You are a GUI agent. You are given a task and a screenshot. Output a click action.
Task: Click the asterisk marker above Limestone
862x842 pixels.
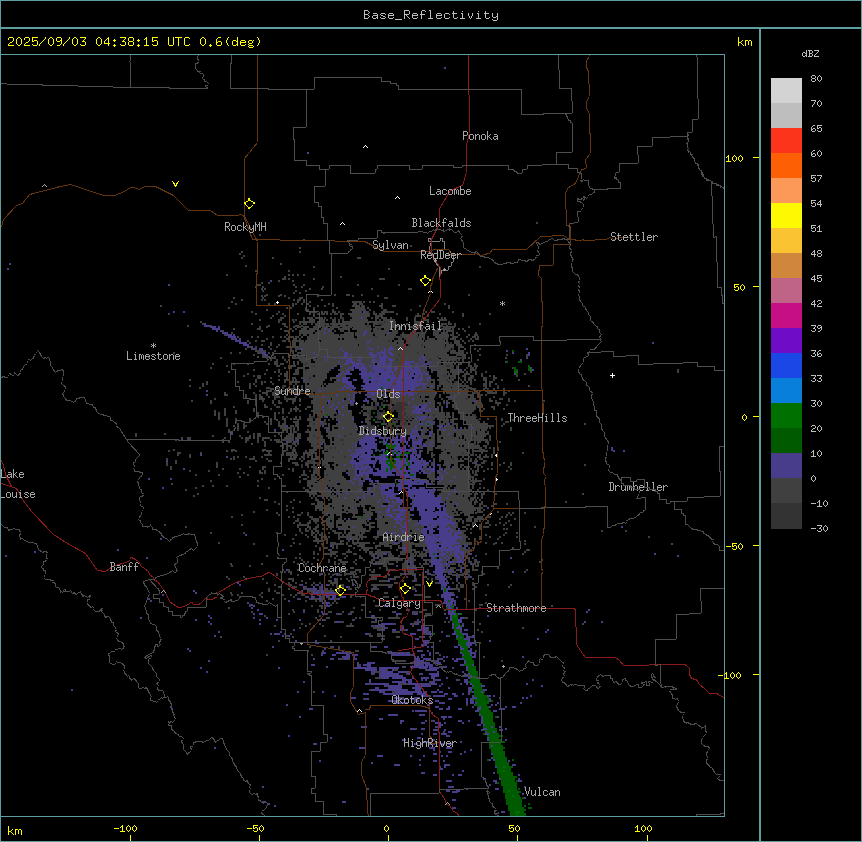click(153, 346)
